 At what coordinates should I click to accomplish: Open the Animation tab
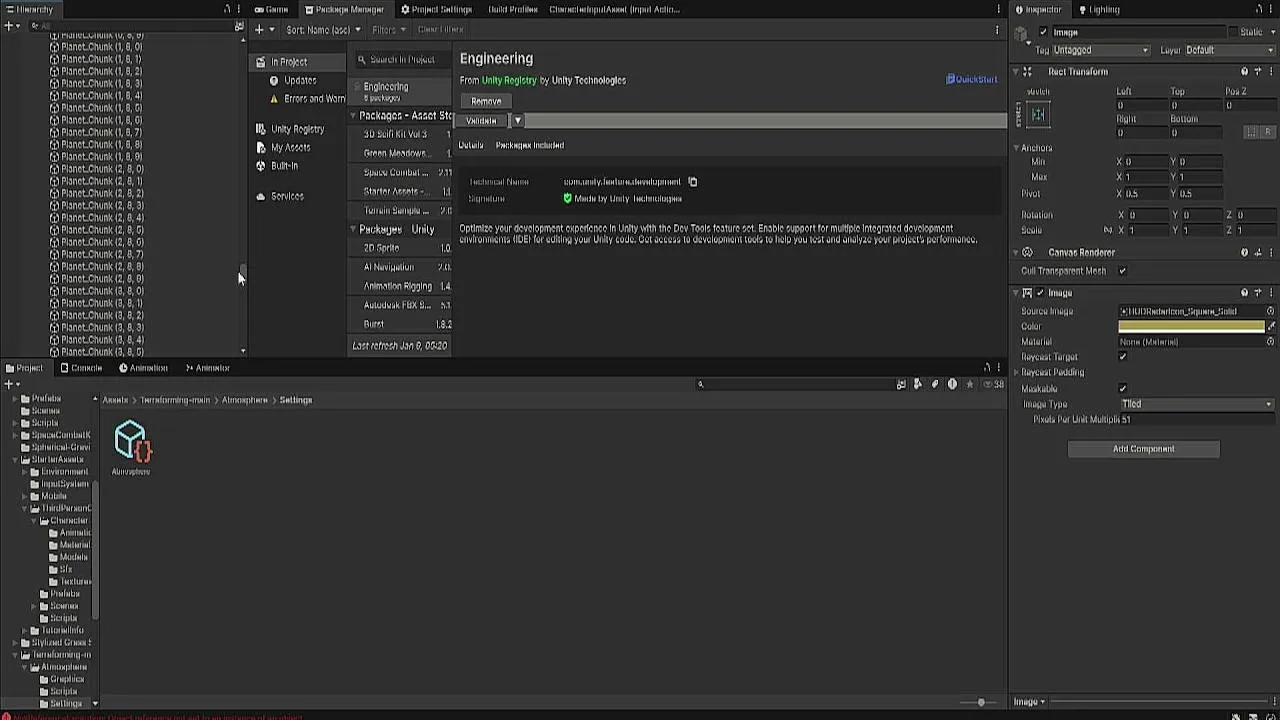pos(143,368)
